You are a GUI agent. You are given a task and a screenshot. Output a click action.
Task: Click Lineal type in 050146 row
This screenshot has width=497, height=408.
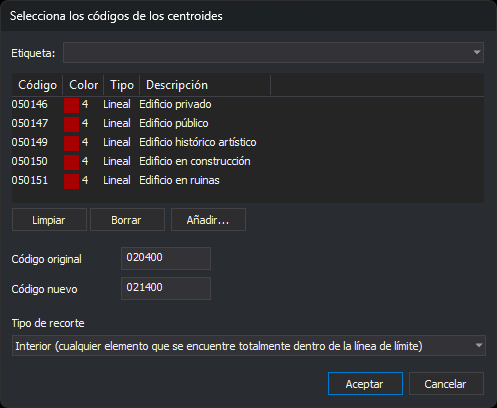pos(117,104)
